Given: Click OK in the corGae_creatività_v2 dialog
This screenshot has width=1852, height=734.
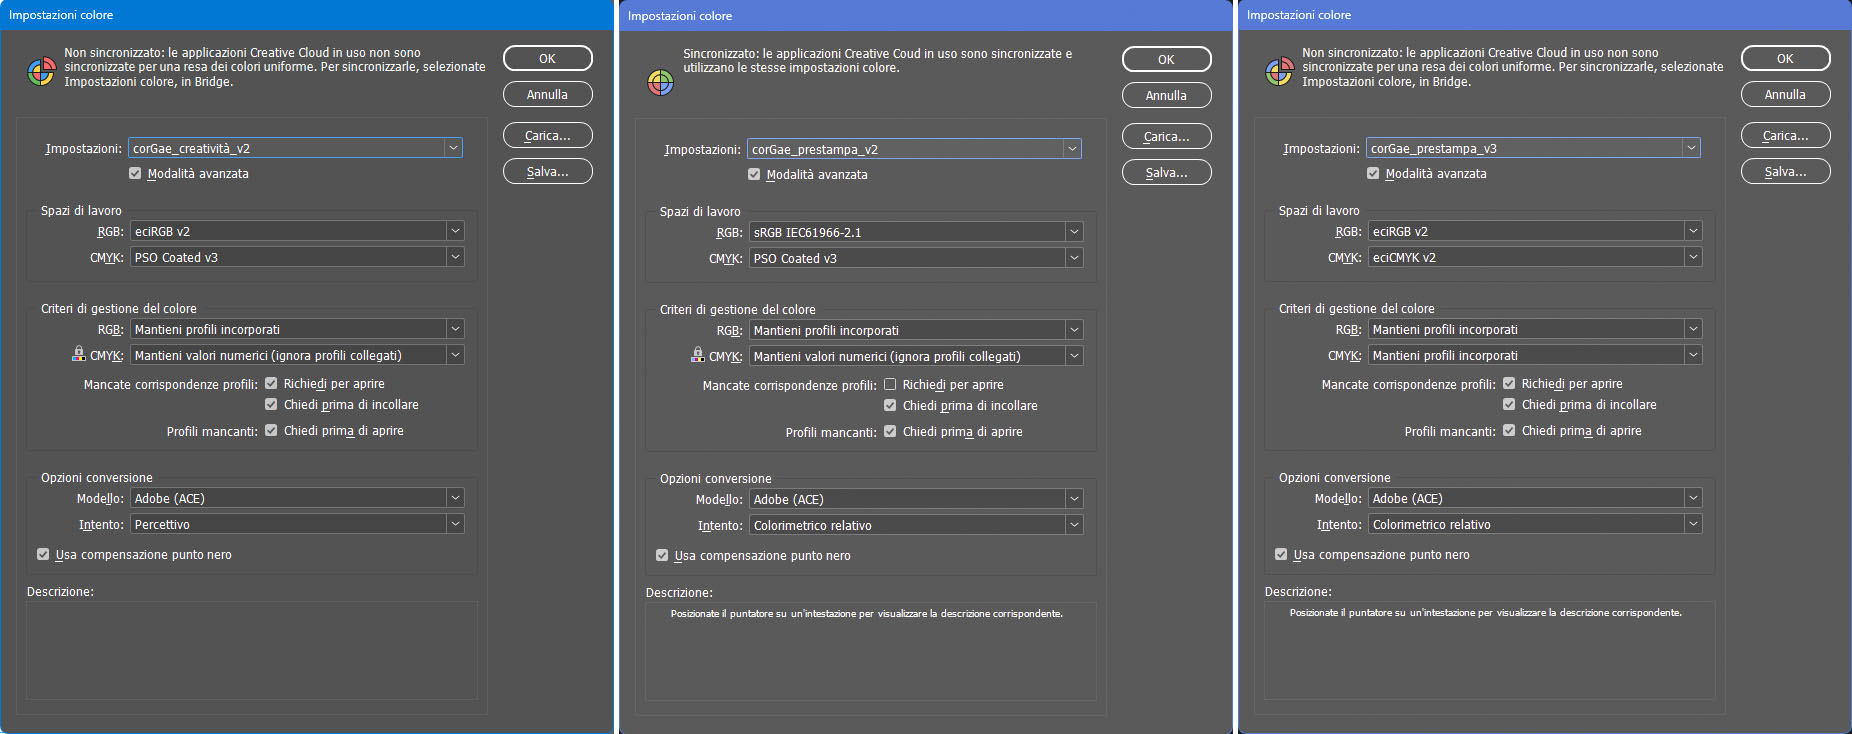Looking at the screenshot, I should pos(547,58).
